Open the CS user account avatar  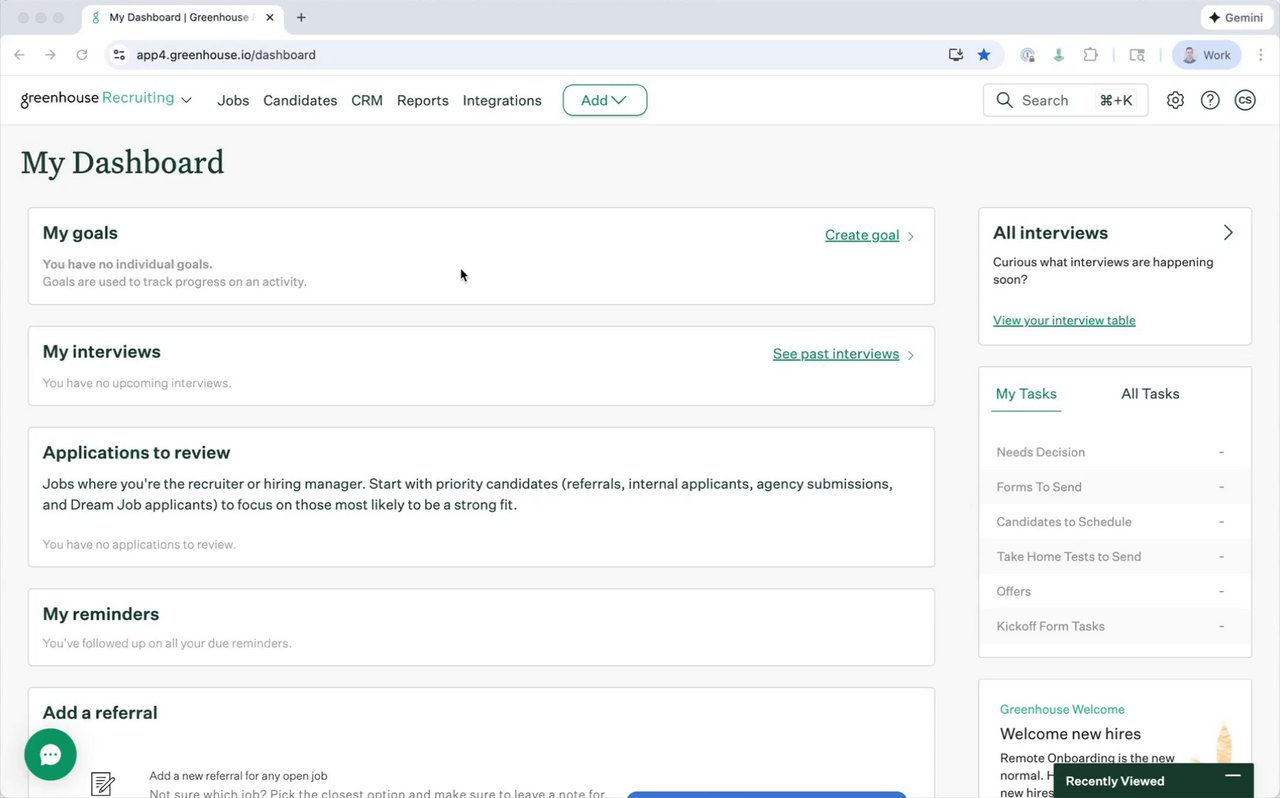click(1245, 100)
